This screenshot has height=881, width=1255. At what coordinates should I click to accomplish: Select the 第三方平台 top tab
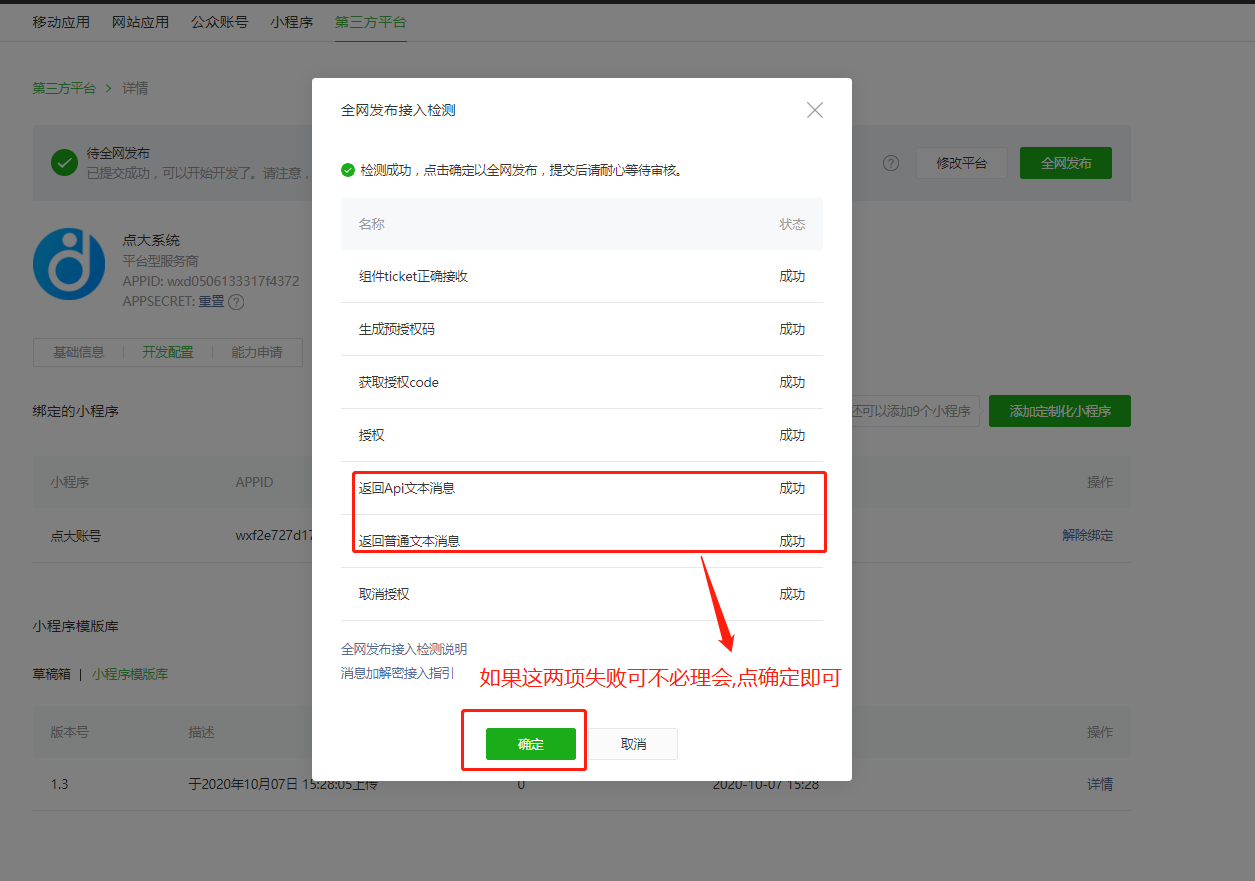[371, 22]
